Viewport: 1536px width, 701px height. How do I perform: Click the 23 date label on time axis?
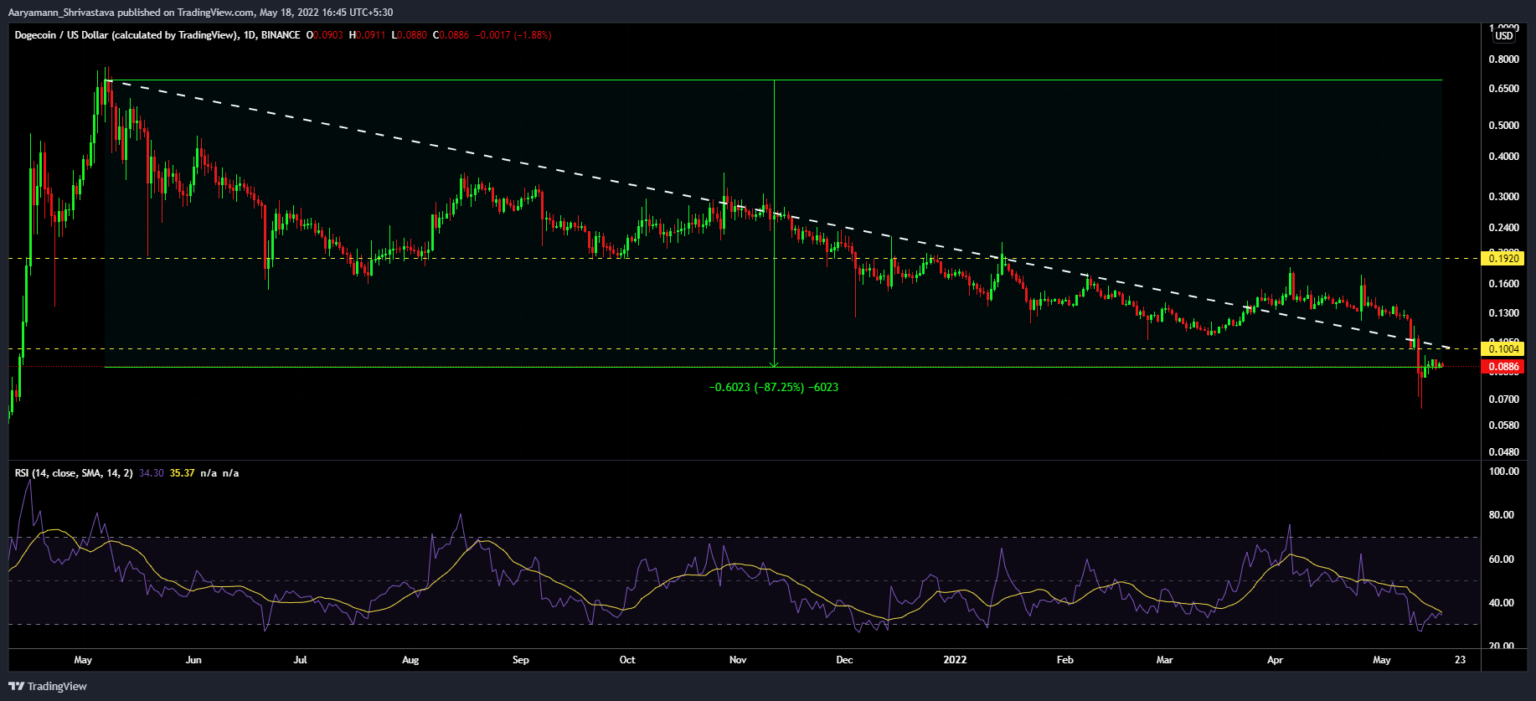click(x=1459, y=661)
